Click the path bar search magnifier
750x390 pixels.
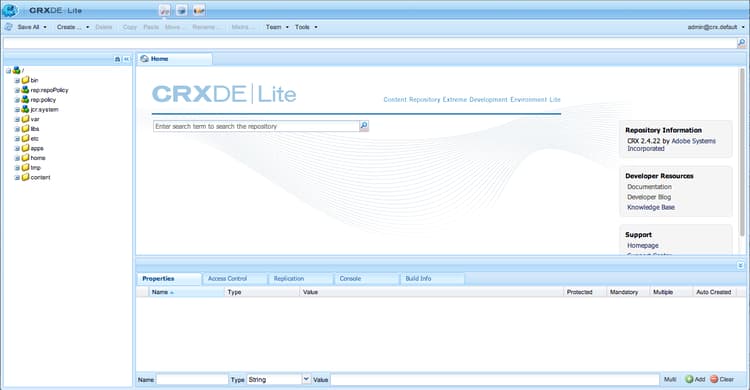coord(741,43)
